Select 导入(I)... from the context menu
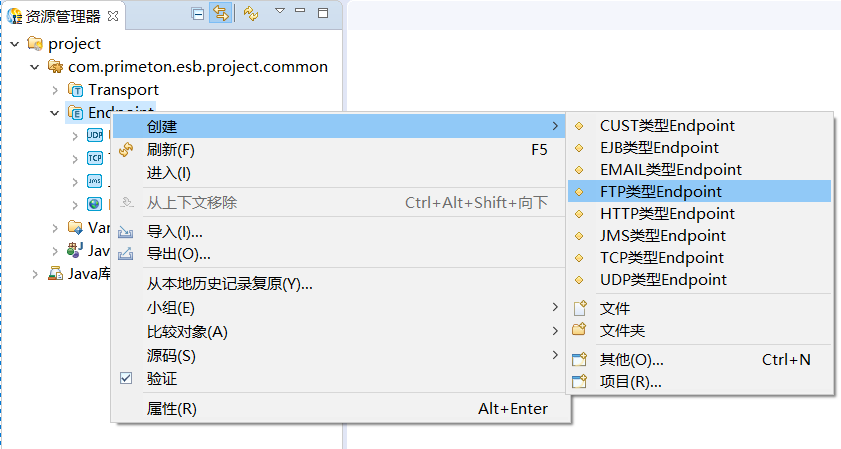 (x=175, y=231)
